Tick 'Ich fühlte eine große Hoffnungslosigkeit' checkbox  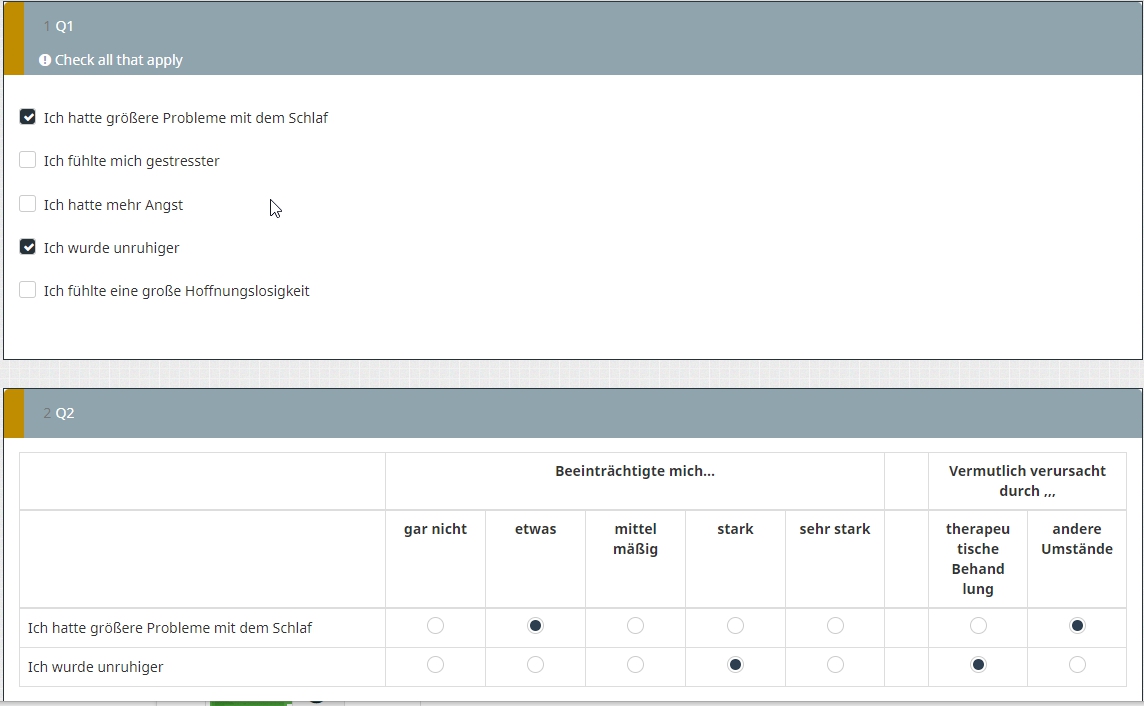click(x=28, y=290)
